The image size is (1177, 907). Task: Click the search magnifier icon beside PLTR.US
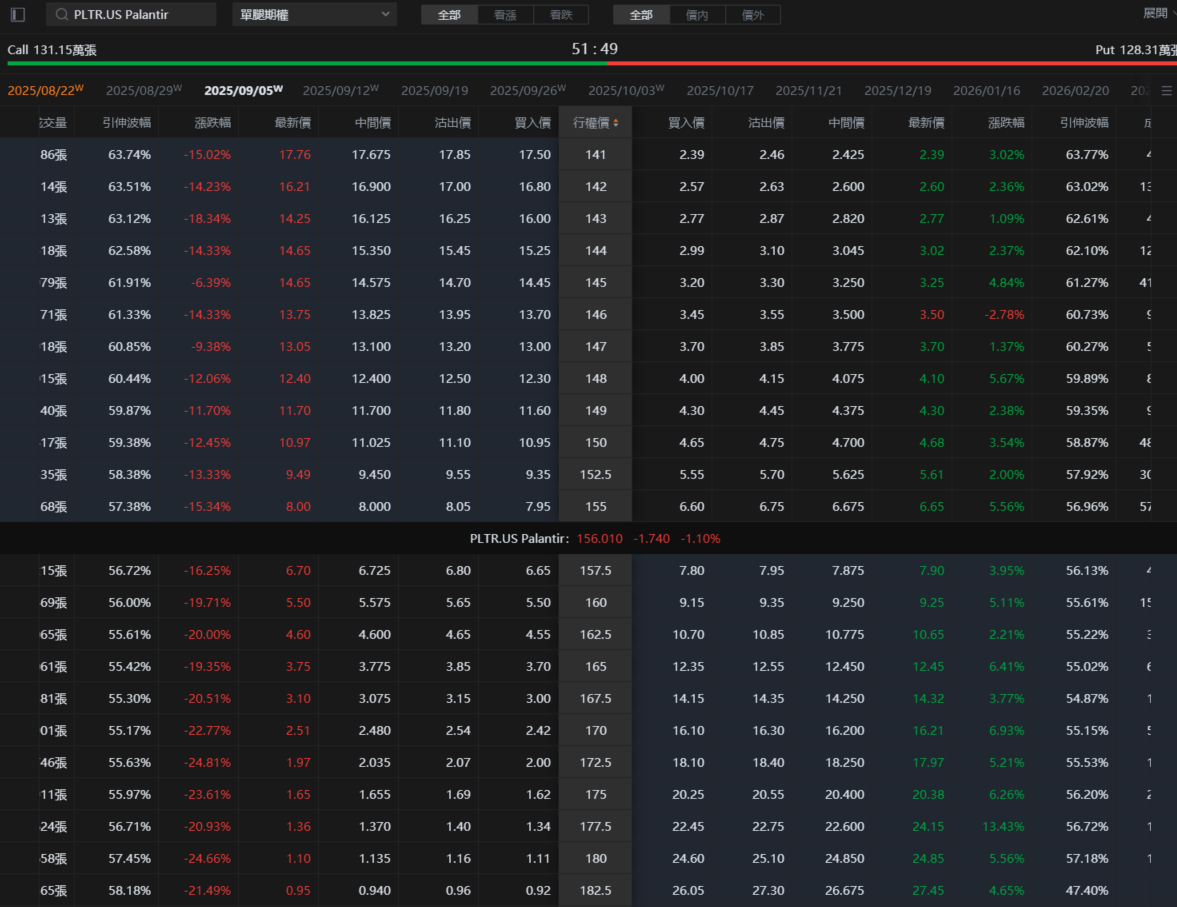(x=62, y=15)
